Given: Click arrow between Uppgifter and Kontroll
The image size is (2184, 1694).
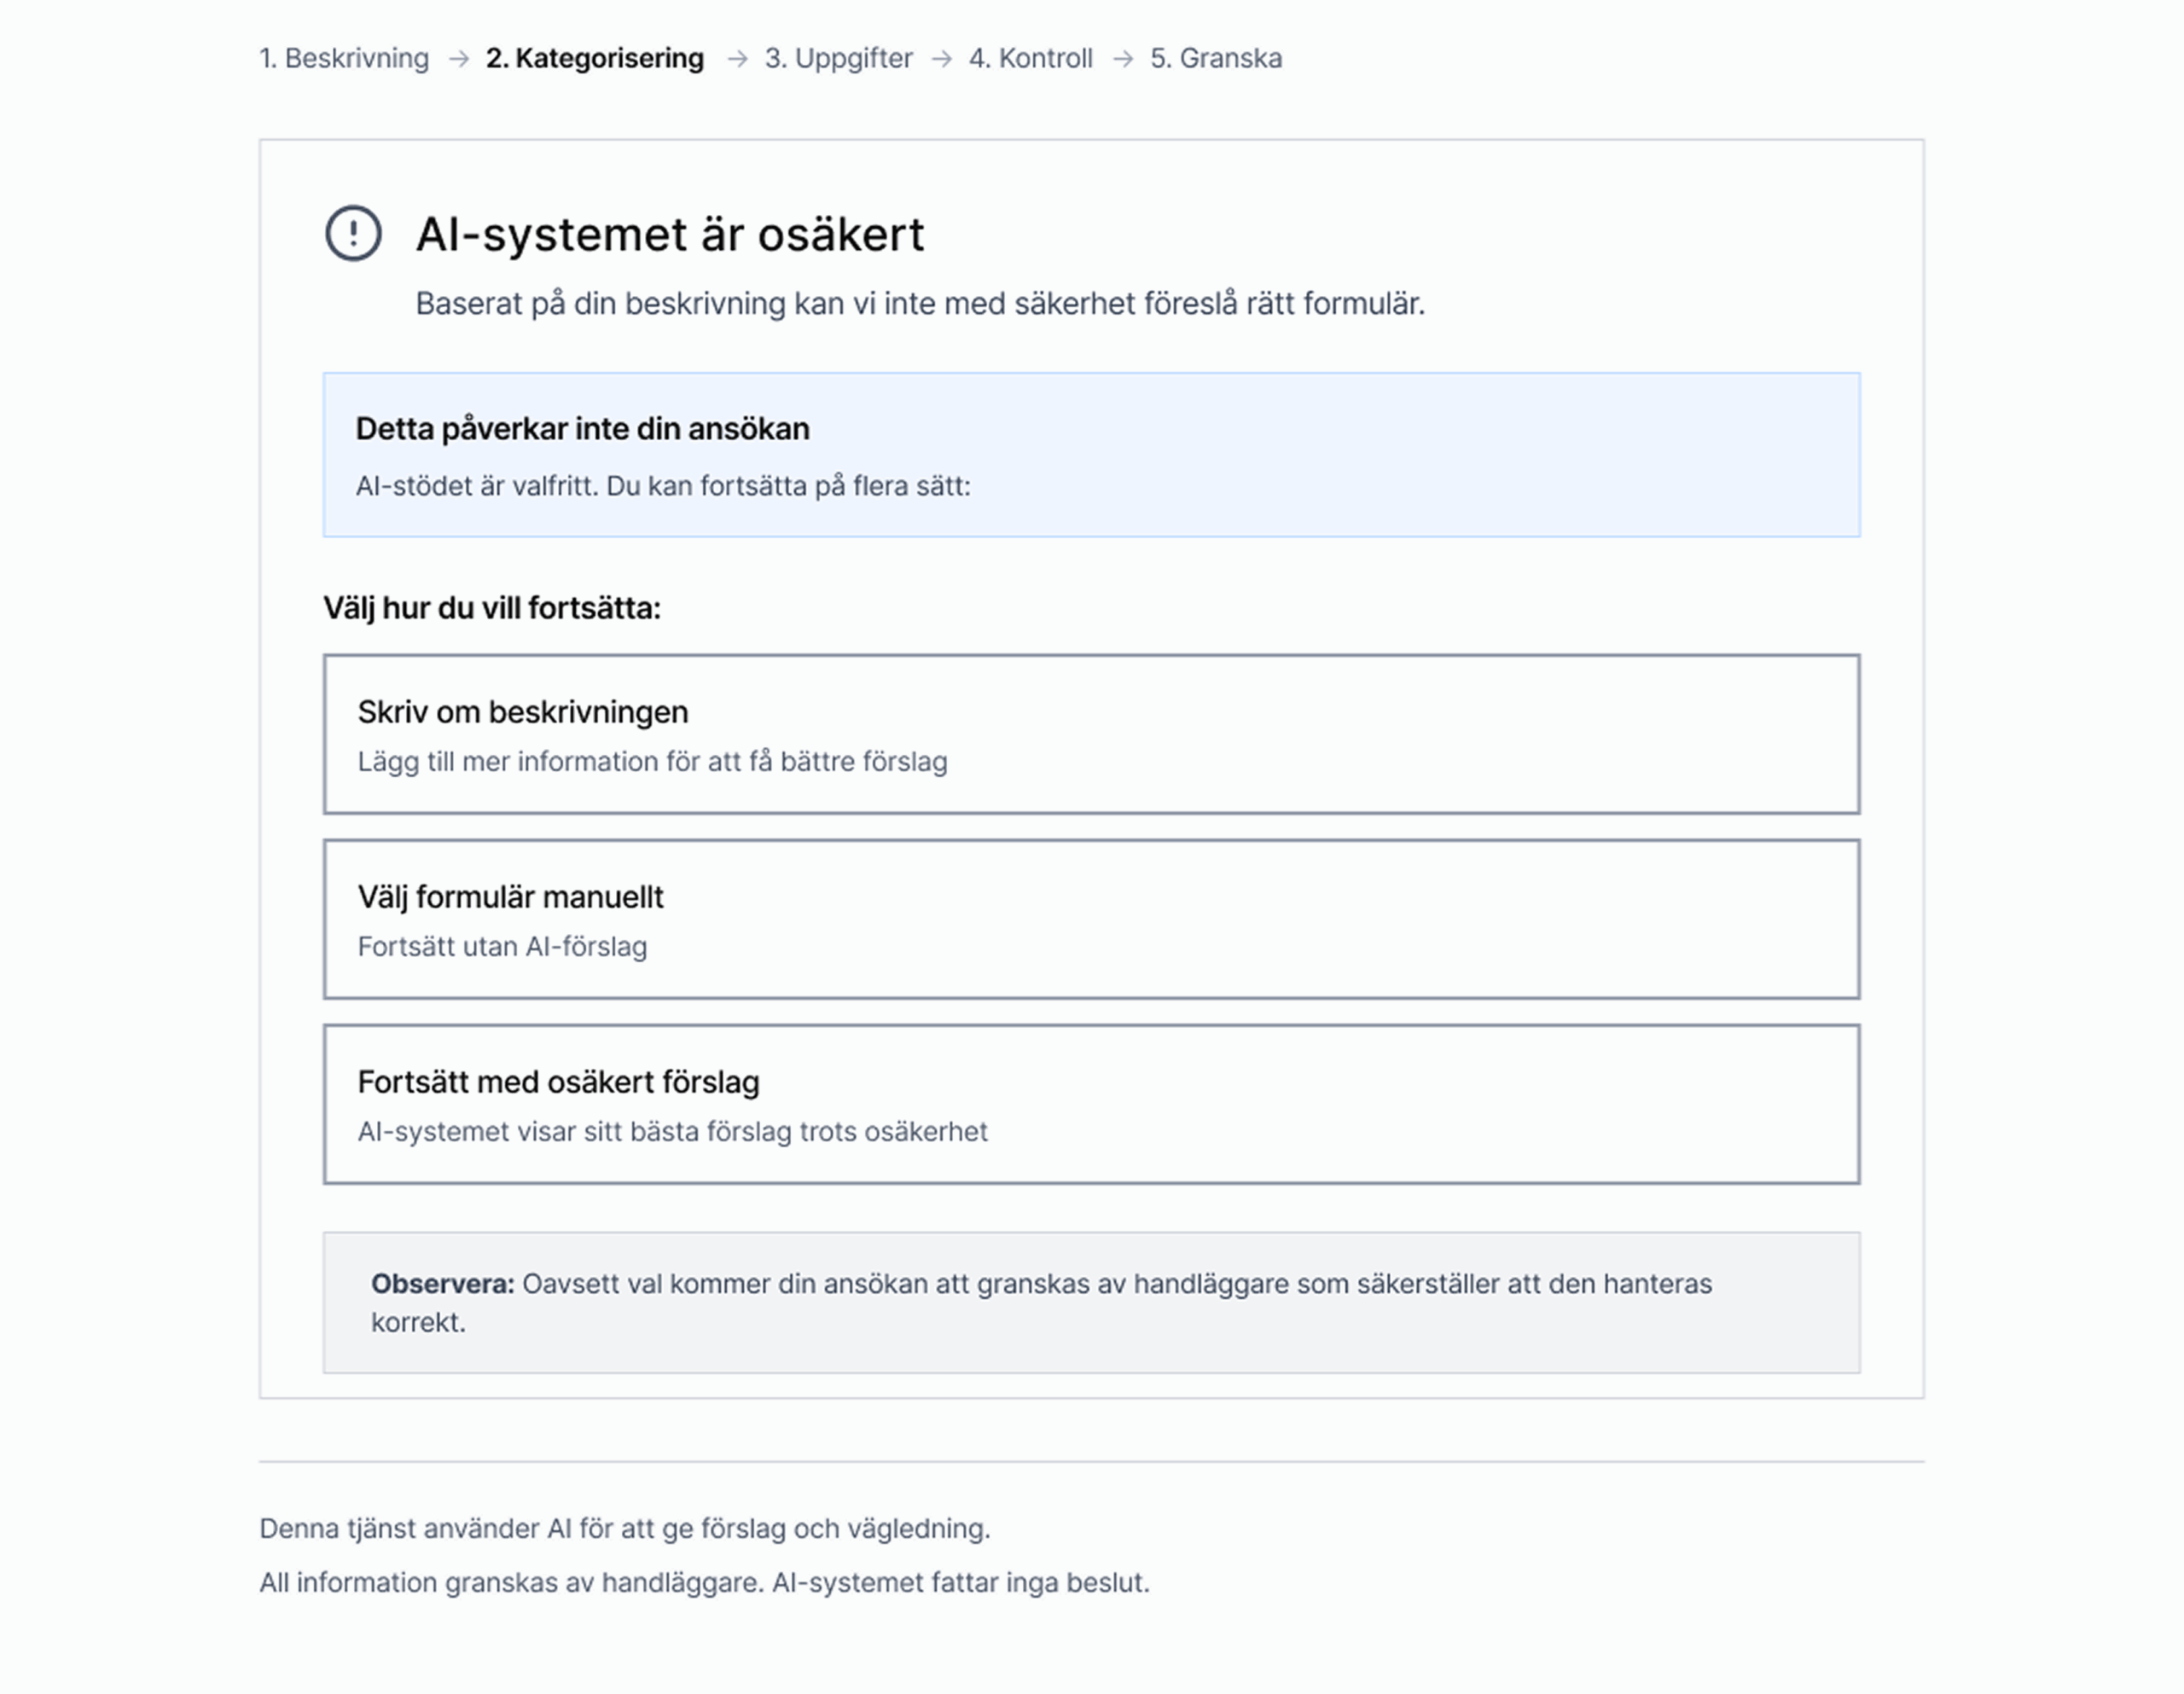Looking at the screenshot, I should click(x=941, y=59).
